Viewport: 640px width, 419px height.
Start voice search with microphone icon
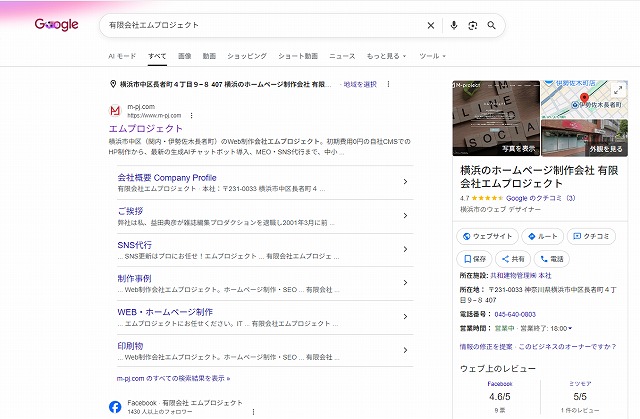point(453,25)
